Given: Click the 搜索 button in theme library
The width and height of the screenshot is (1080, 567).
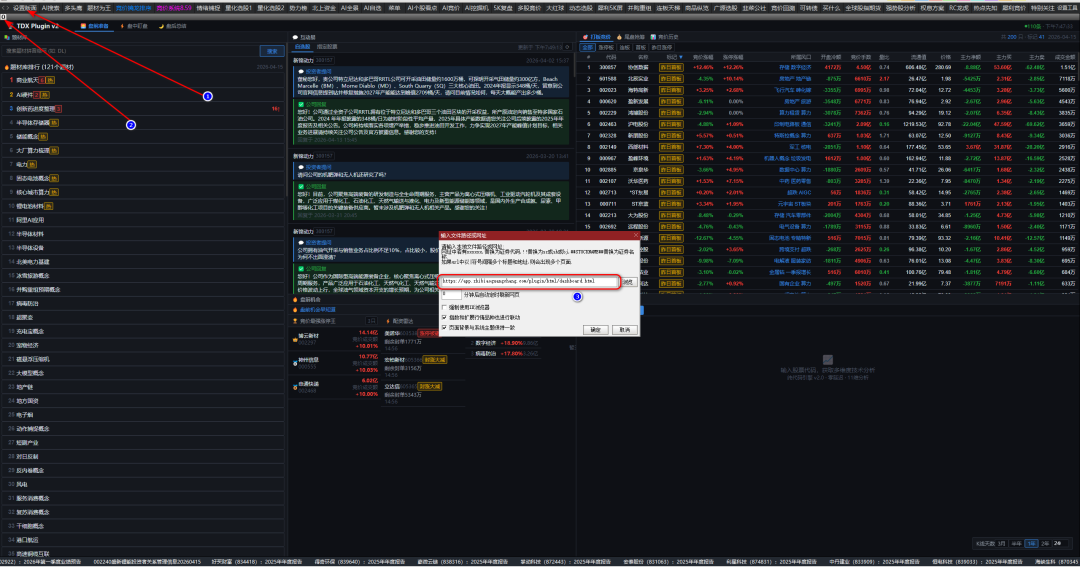Looking at the screenshot, I should pos(271,51).
